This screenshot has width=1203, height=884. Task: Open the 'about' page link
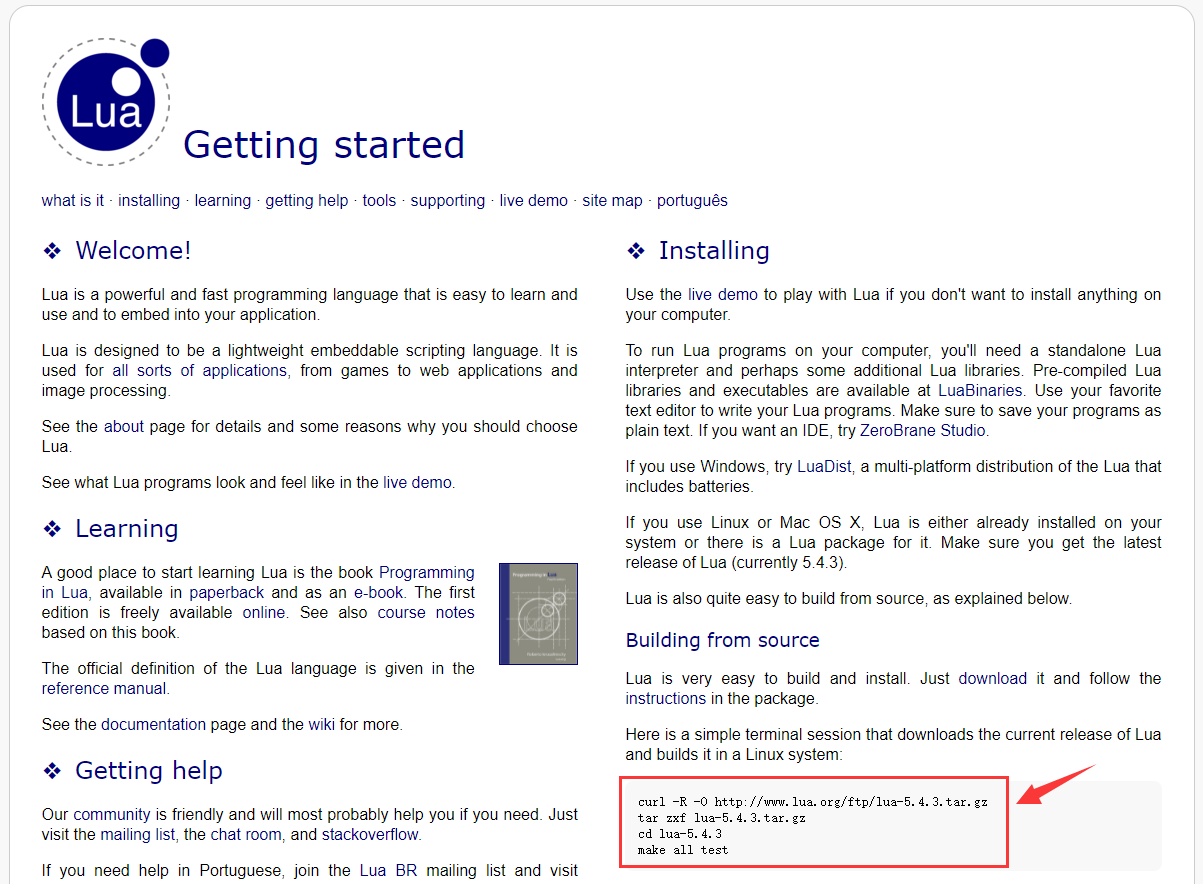[x=124, y=426]
